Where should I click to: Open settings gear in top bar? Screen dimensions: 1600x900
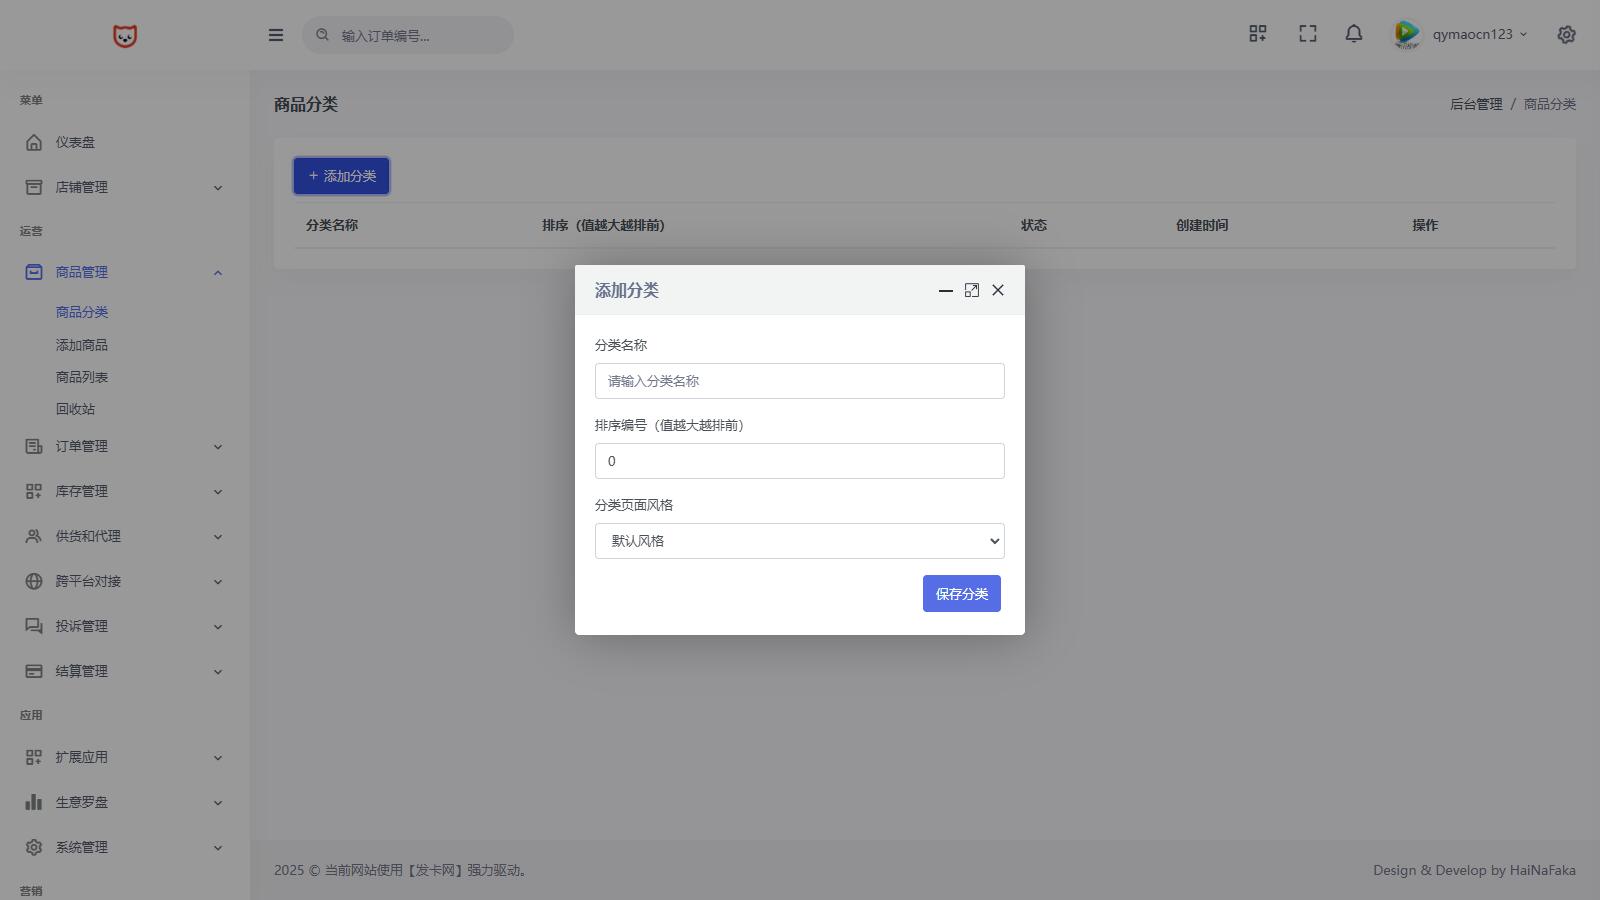[x=1566, y=34]
